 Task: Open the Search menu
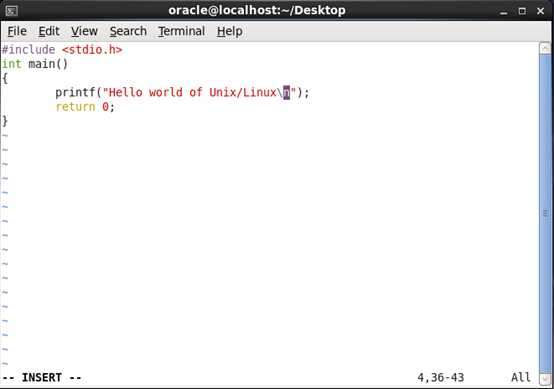tap(128, 31)
